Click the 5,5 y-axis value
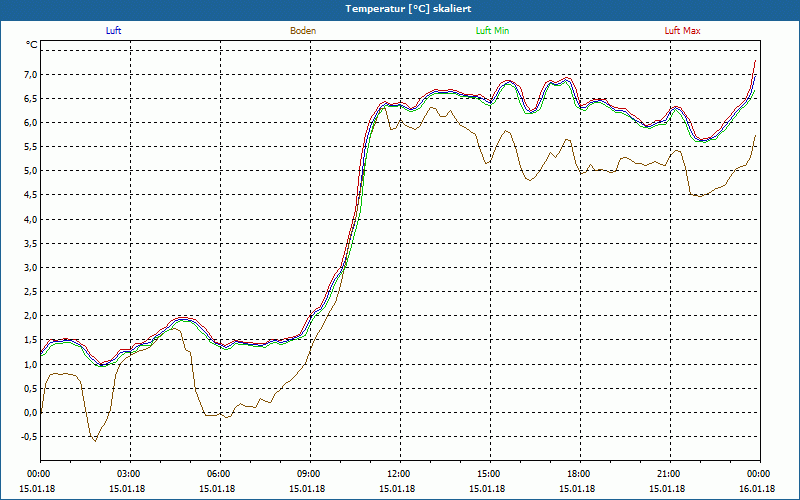The image size is (800, 500). click(x=30, y=147)
